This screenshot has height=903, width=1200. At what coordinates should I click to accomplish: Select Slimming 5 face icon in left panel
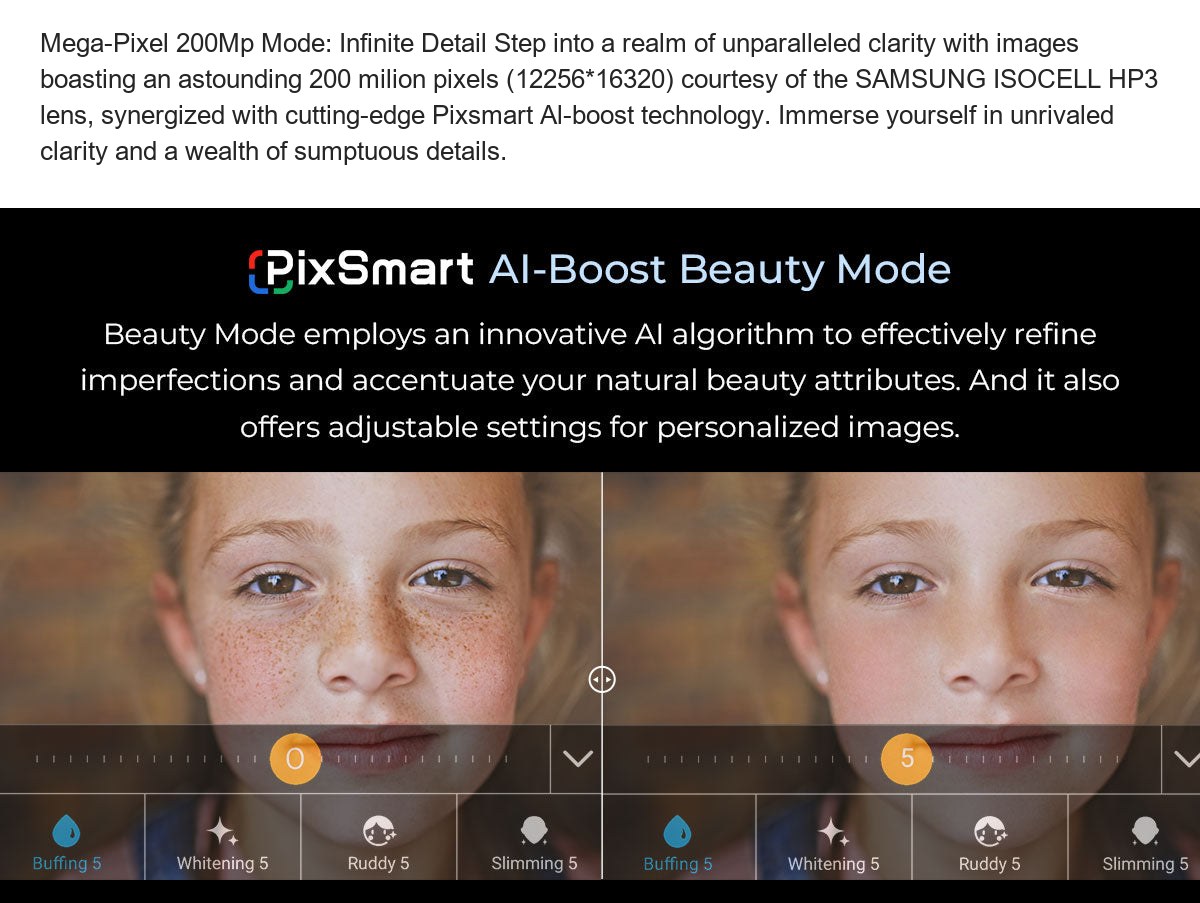point(534,830)
